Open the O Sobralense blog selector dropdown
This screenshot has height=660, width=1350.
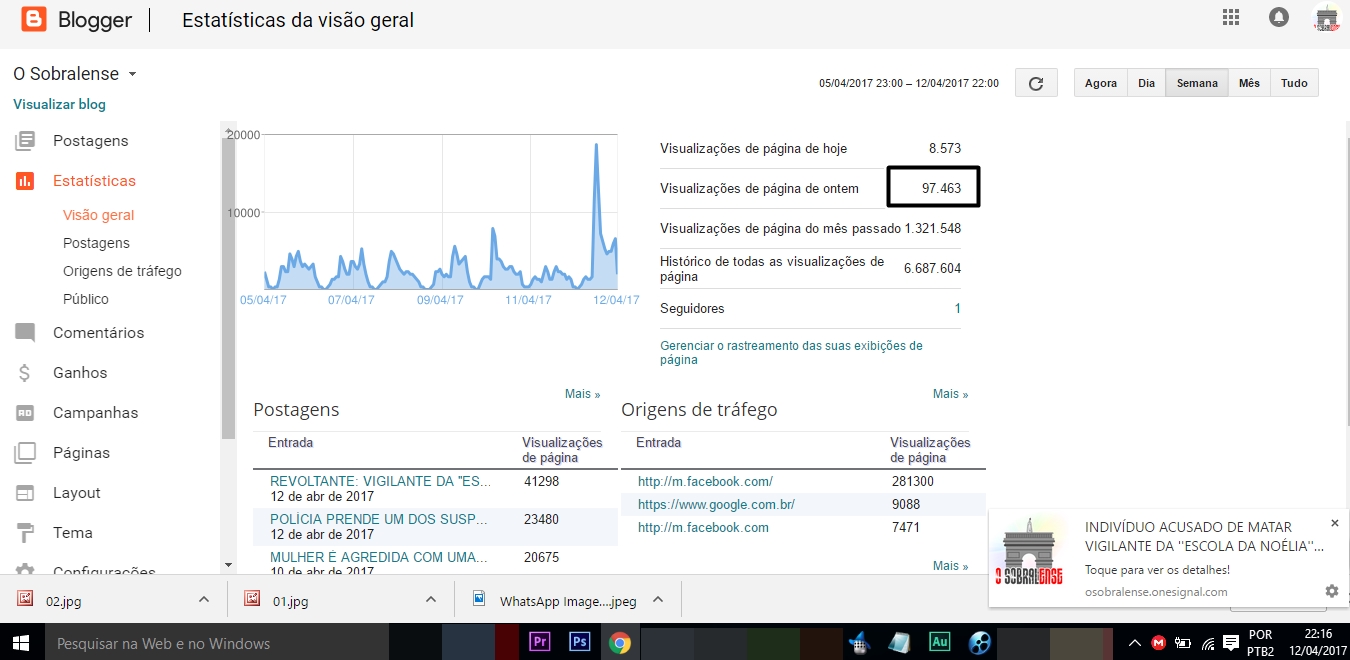(75, 74)
